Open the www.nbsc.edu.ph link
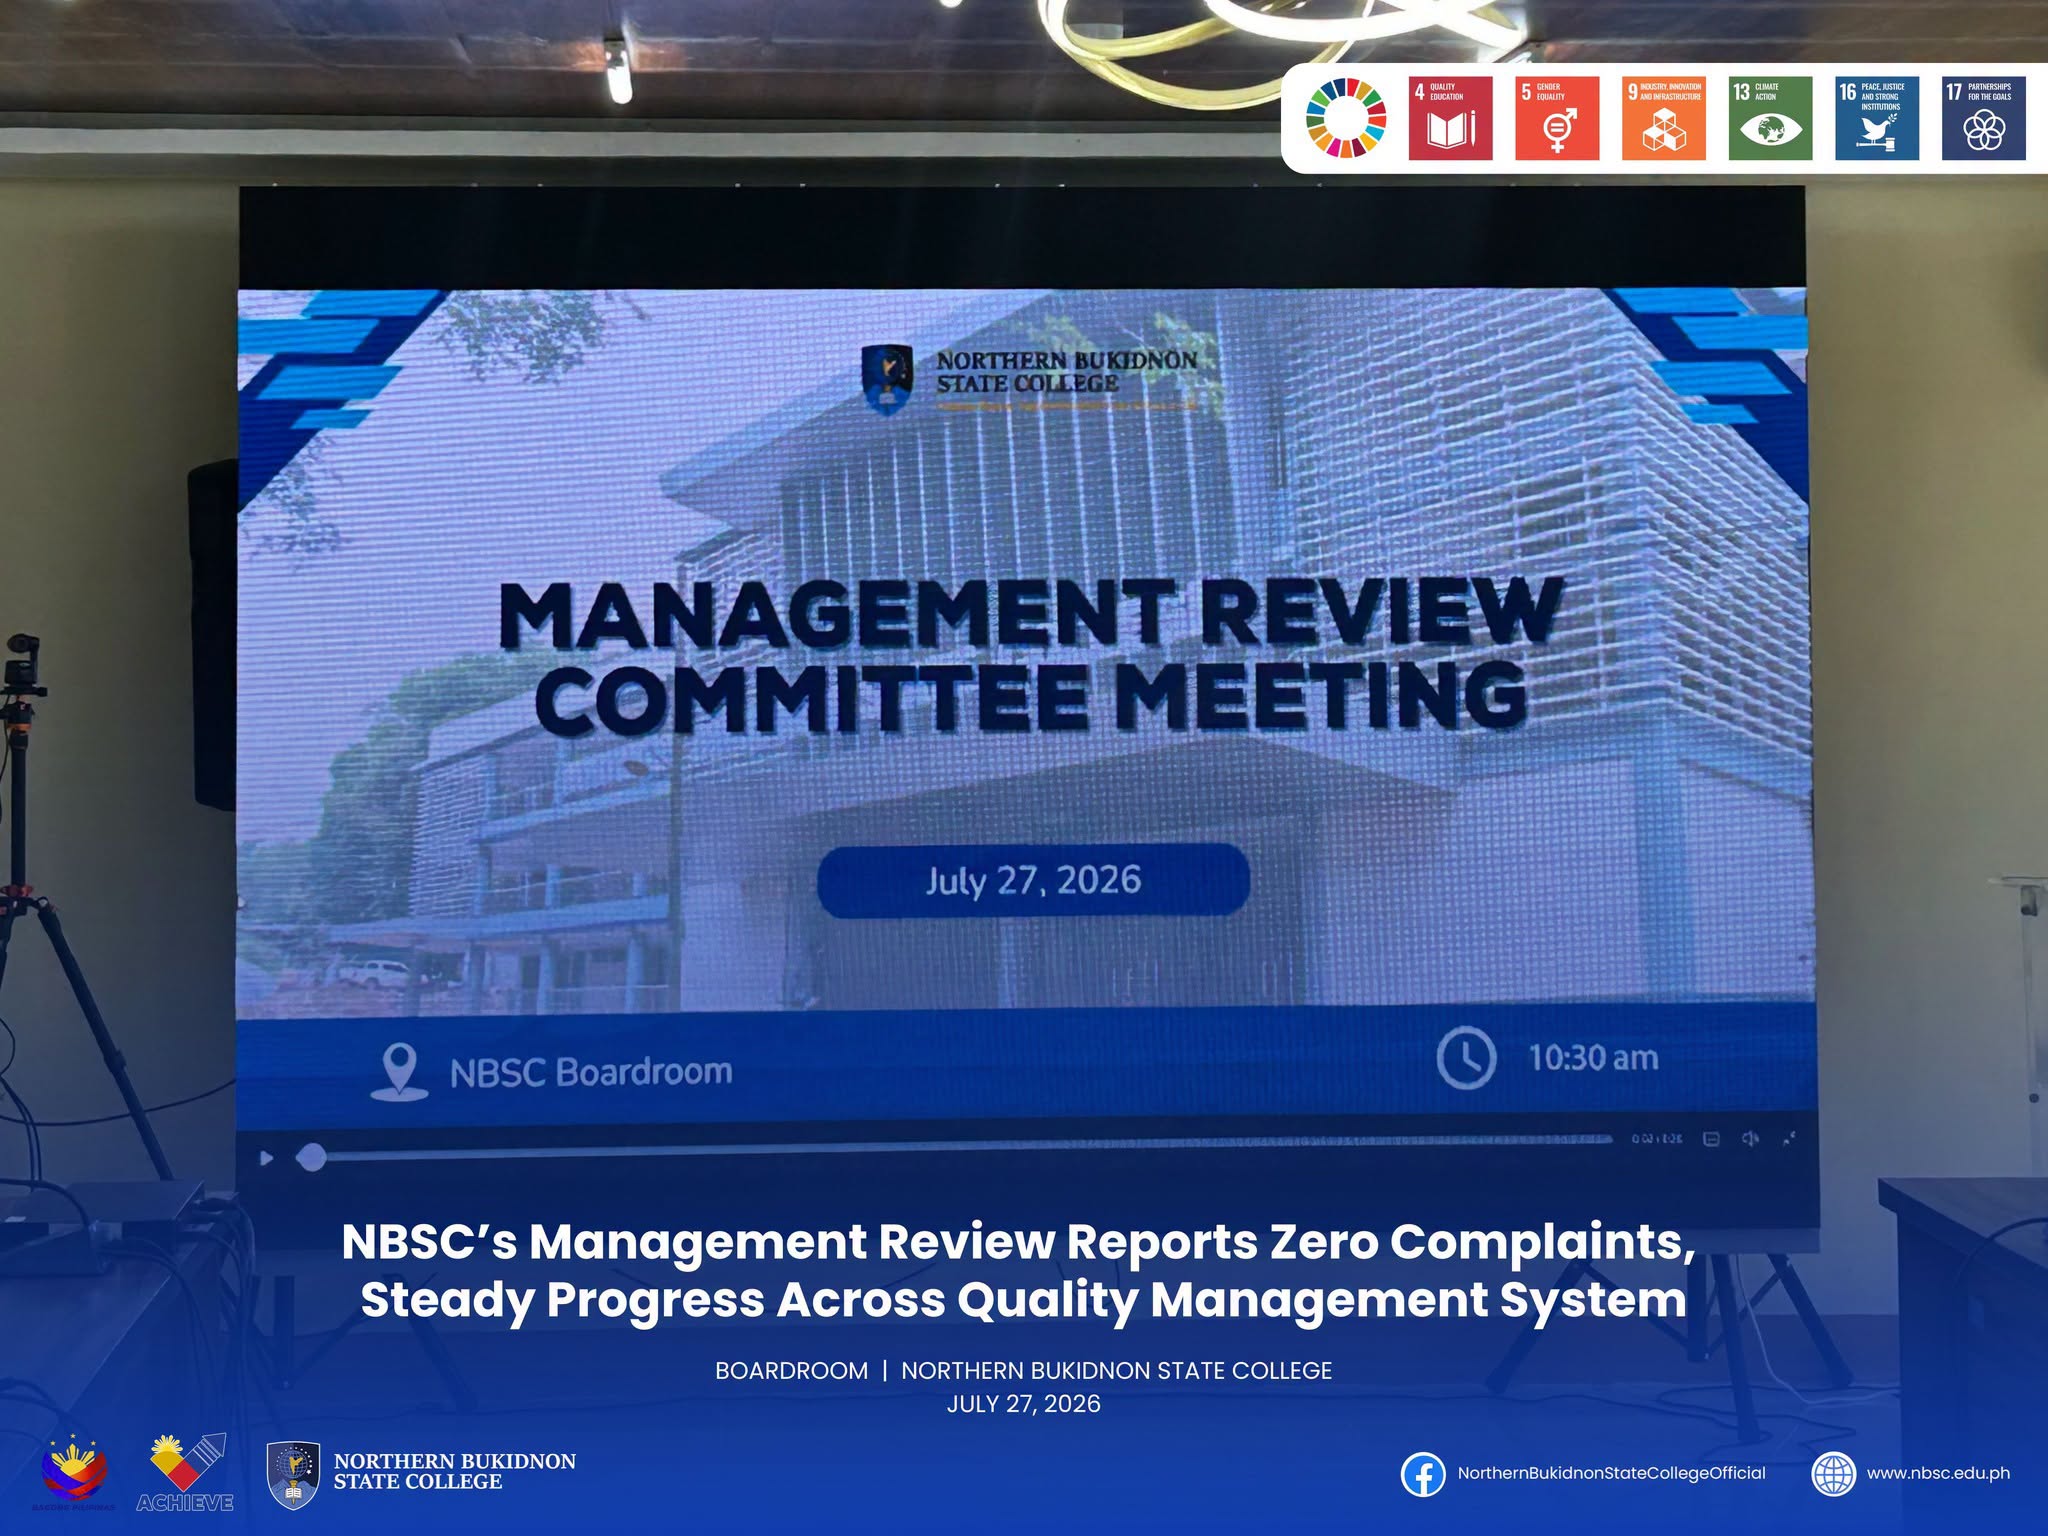 [x=1938, y=1473]
